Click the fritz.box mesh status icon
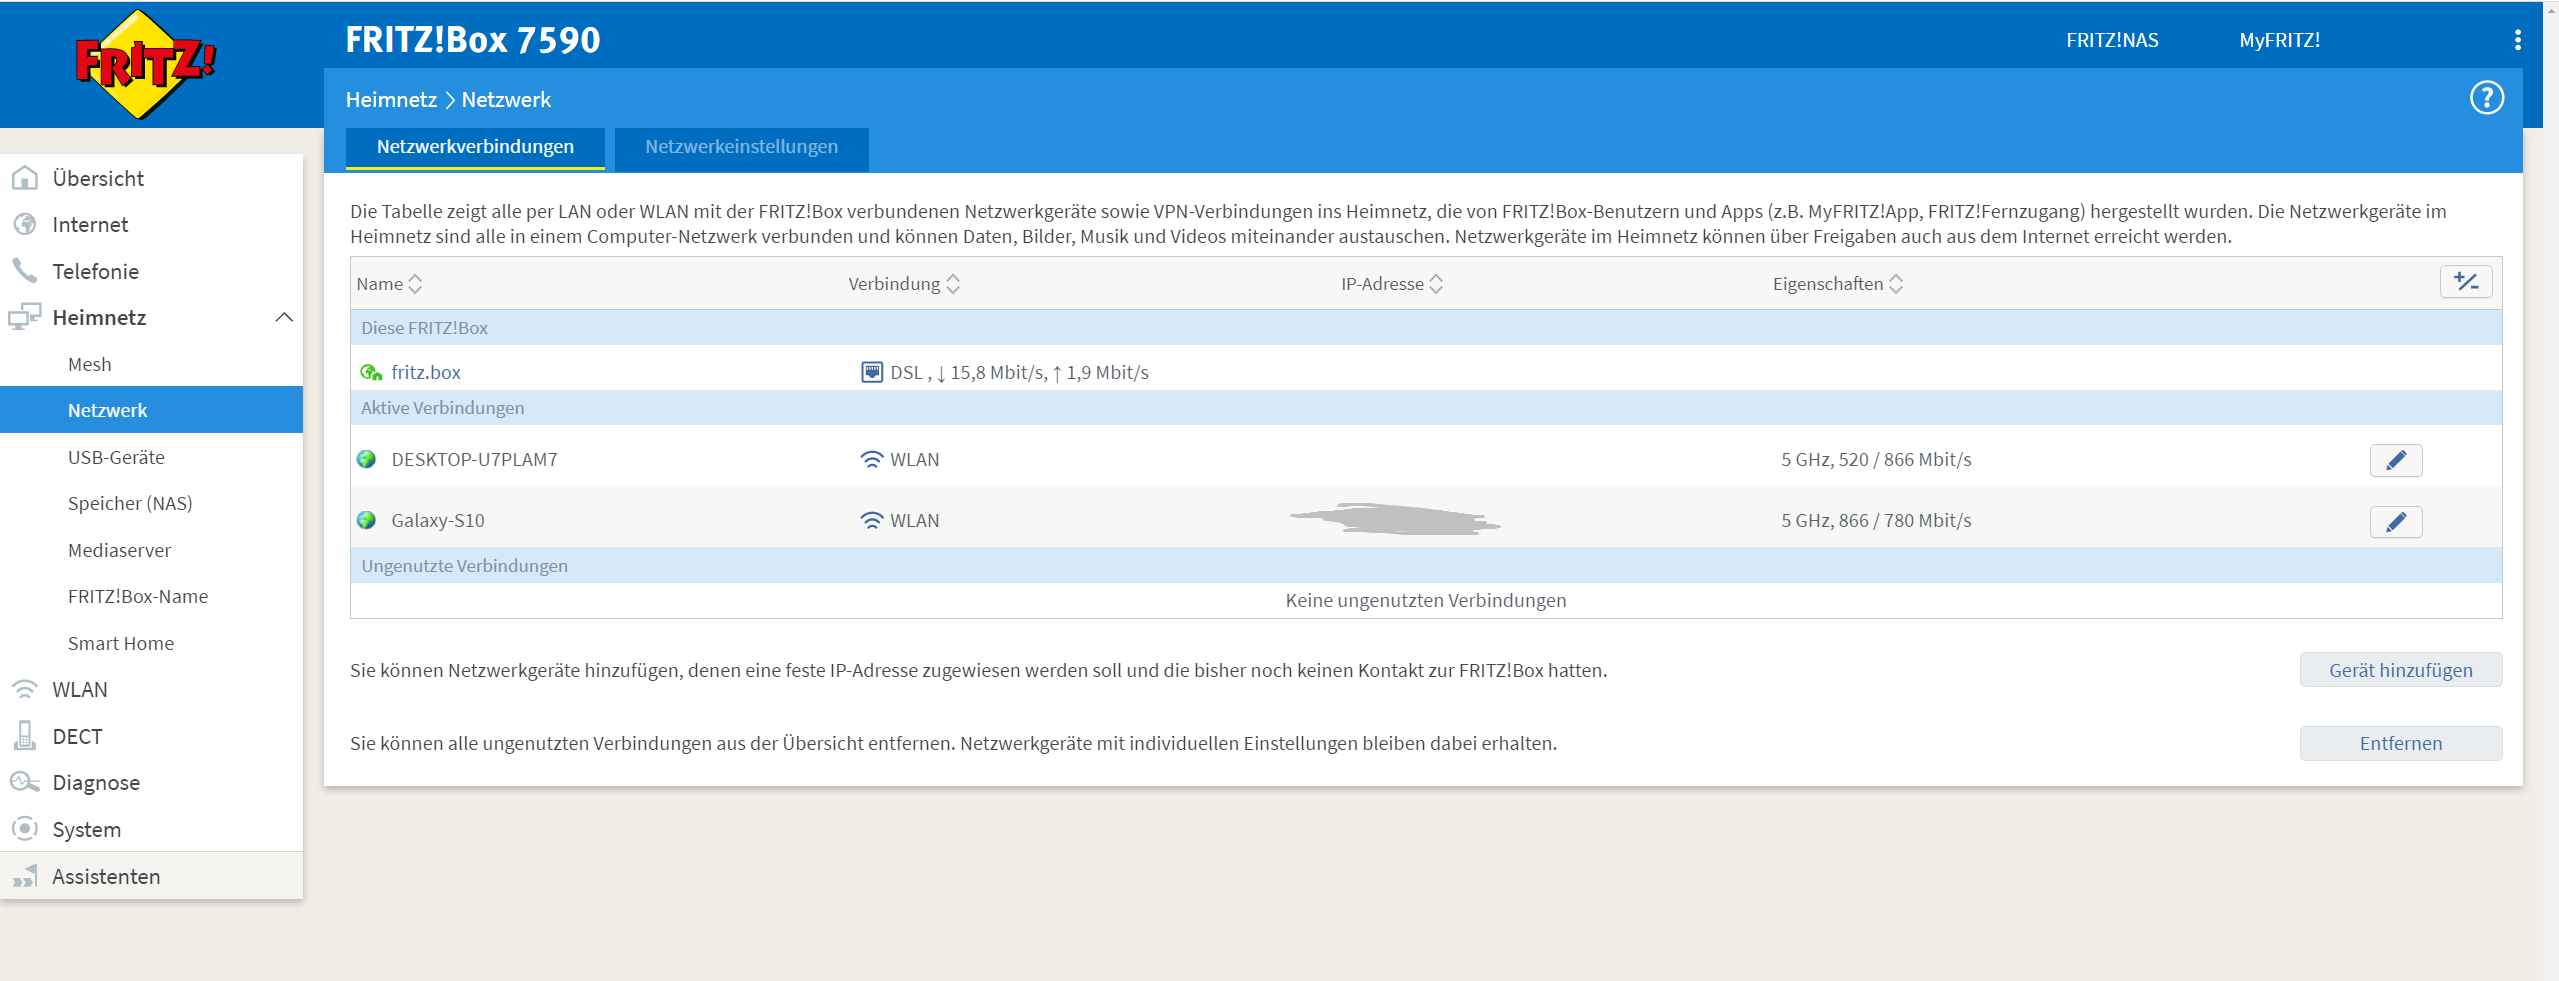2559x981 pixels. click(370, 372)
